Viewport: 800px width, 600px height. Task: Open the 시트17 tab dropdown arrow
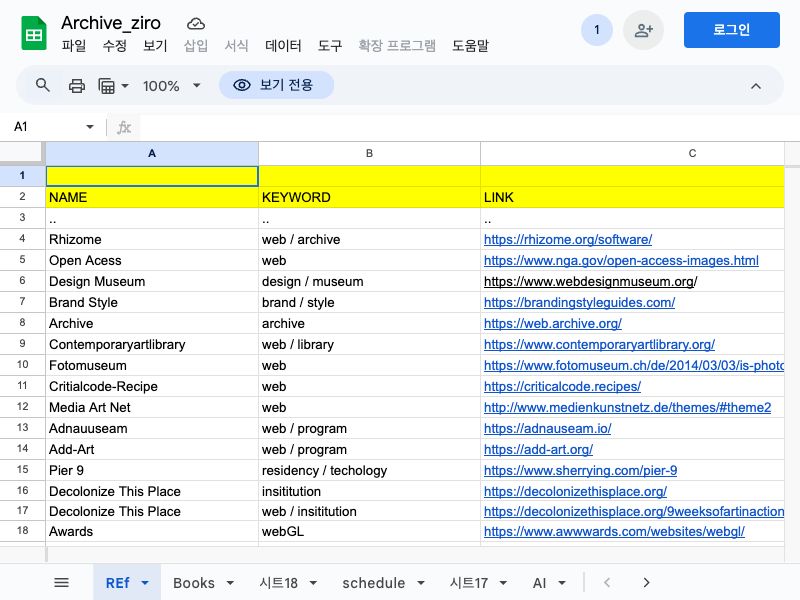[503, 583]
